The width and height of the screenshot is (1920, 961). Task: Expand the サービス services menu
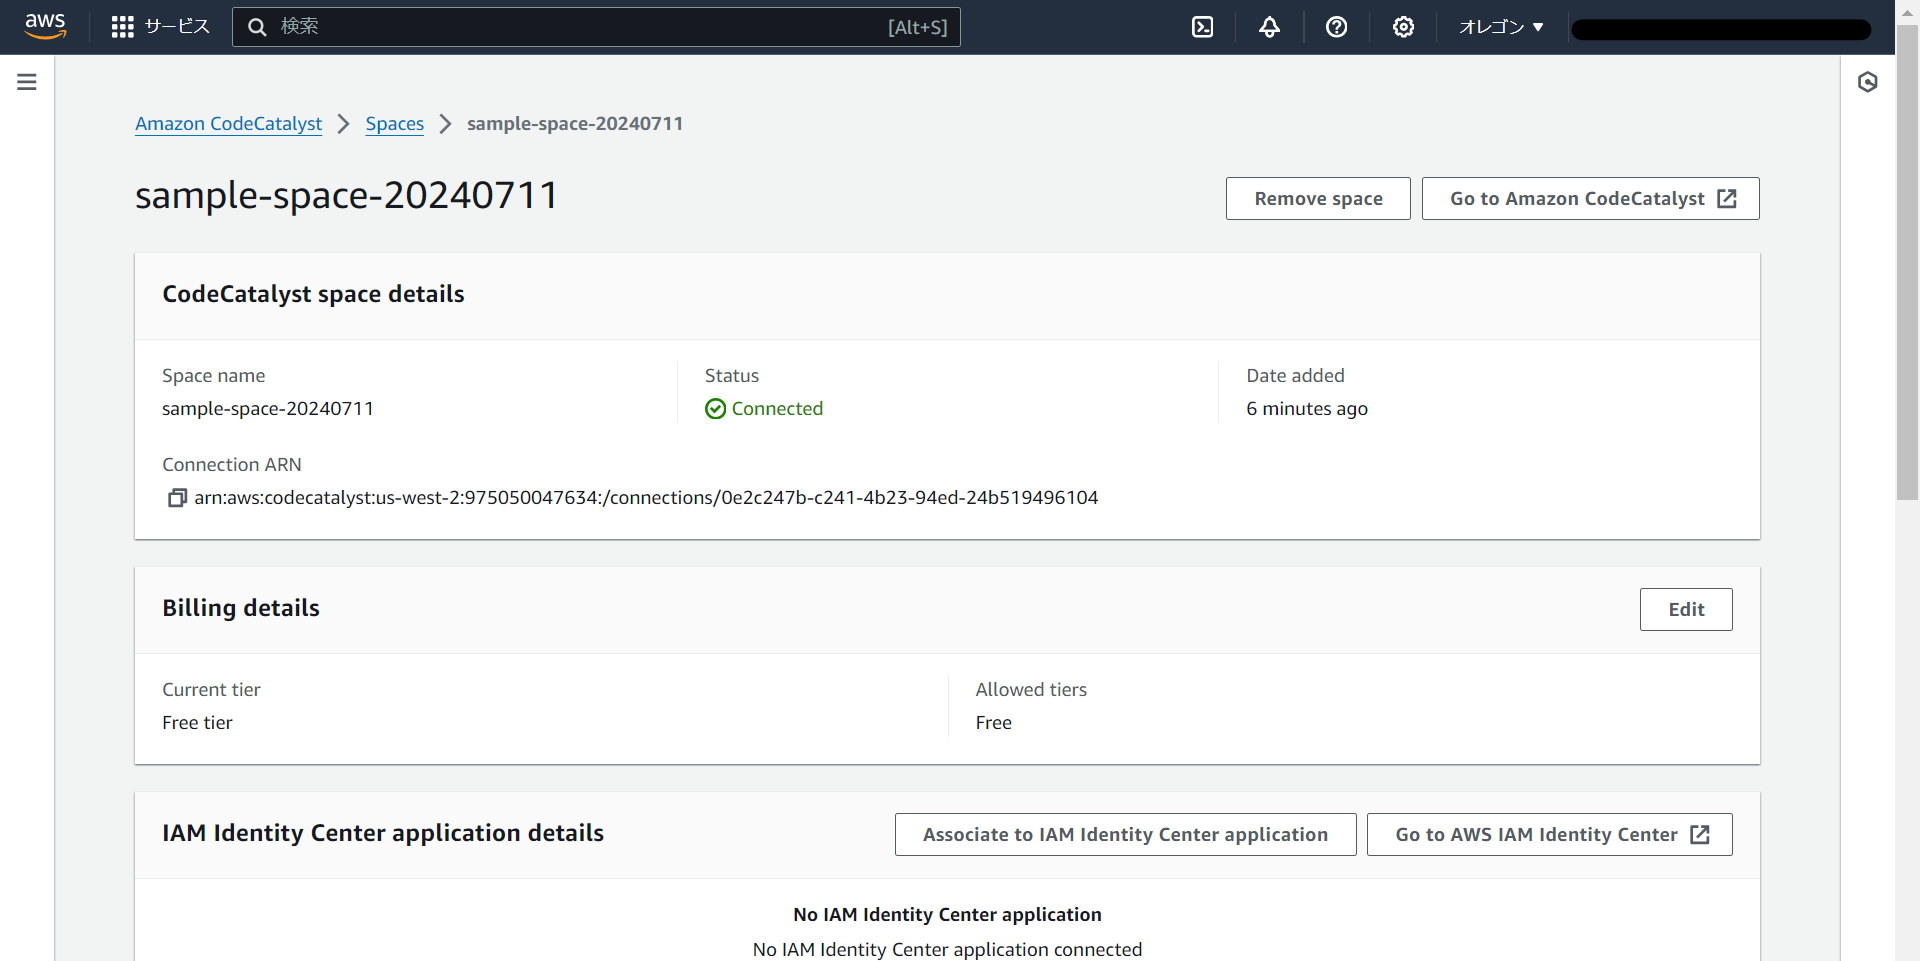pos(160,27)
